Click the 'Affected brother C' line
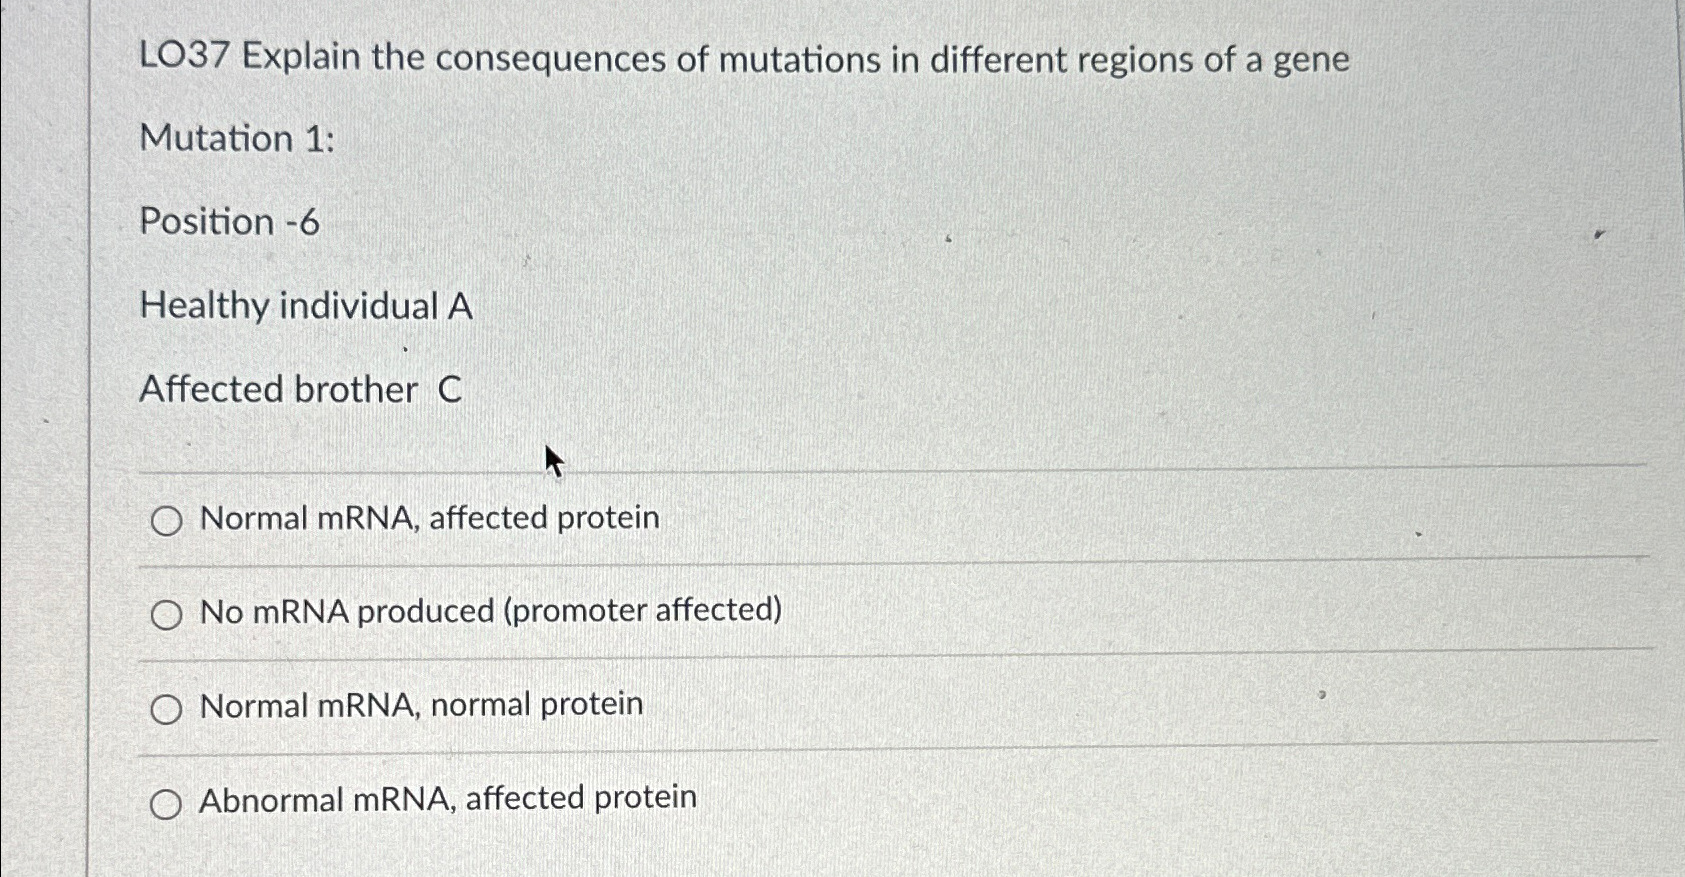This screenshot has height=877, width=1685. pos(299,390)
